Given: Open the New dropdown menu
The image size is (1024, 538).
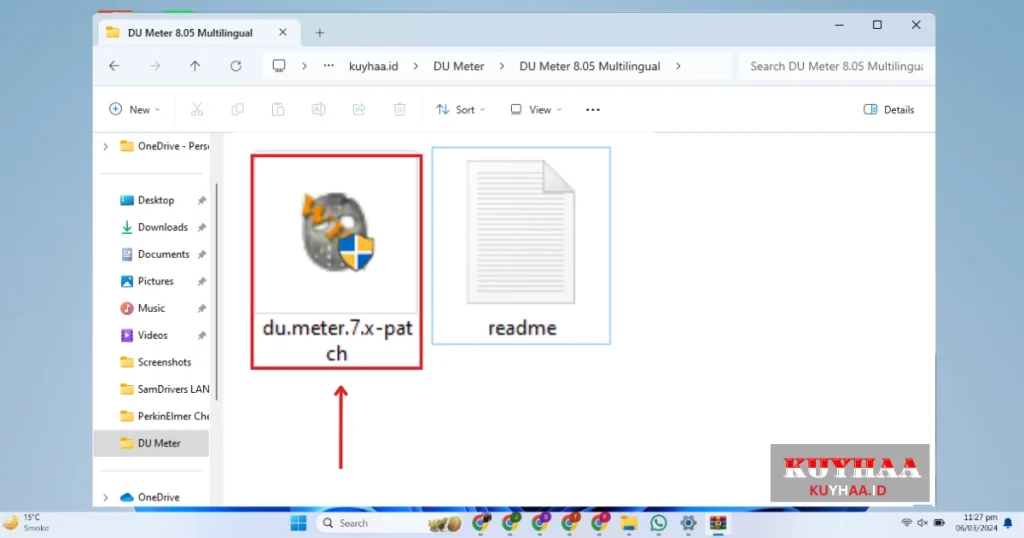Looking at the screenshot, I should coord(135,110).
